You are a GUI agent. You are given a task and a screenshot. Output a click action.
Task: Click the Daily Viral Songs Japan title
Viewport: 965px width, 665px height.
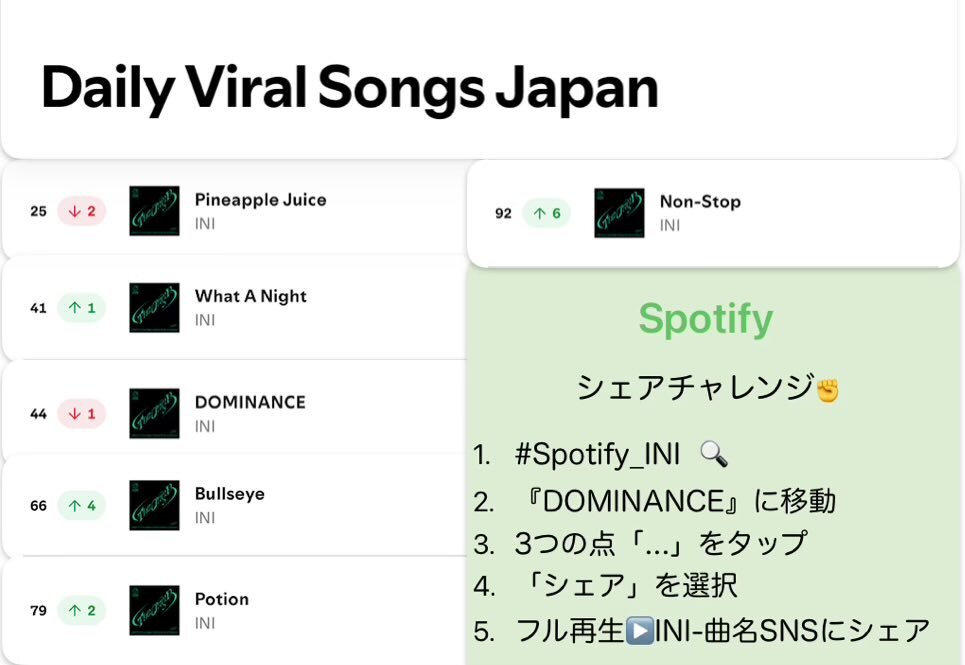[x=350, y=89]
